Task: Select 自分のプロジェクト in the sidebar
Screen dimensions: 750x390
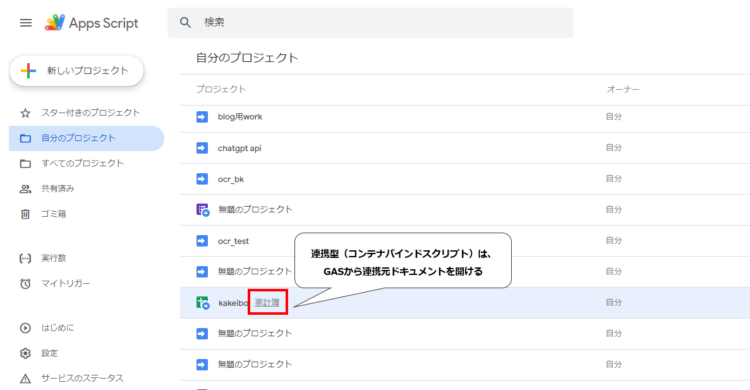Action: pyautogui.click(x=87, y=138)
